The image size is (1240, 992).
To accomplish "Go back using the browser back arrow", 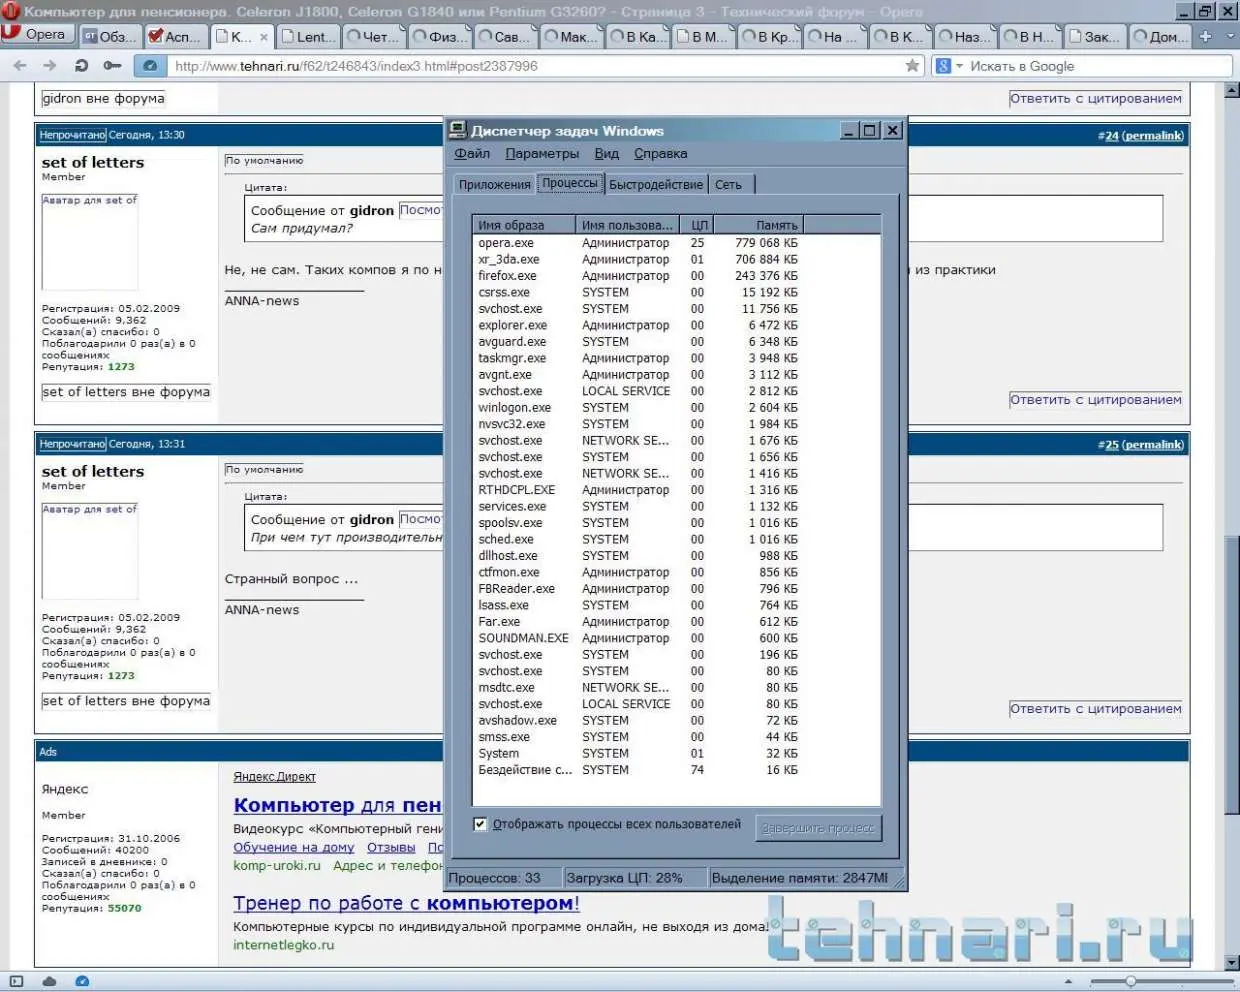I will click(x=20, y=66).
